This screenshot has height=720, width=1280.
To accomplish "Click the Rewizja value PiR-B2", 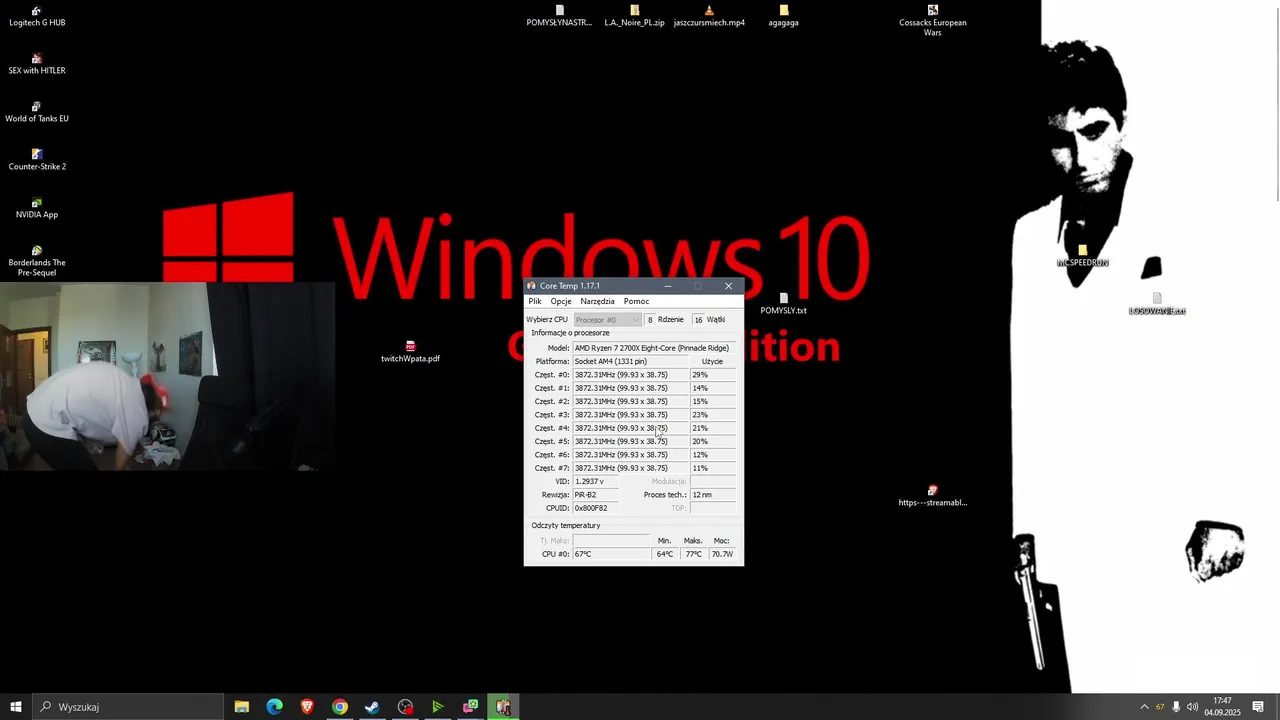I will (x=596, y=495).
